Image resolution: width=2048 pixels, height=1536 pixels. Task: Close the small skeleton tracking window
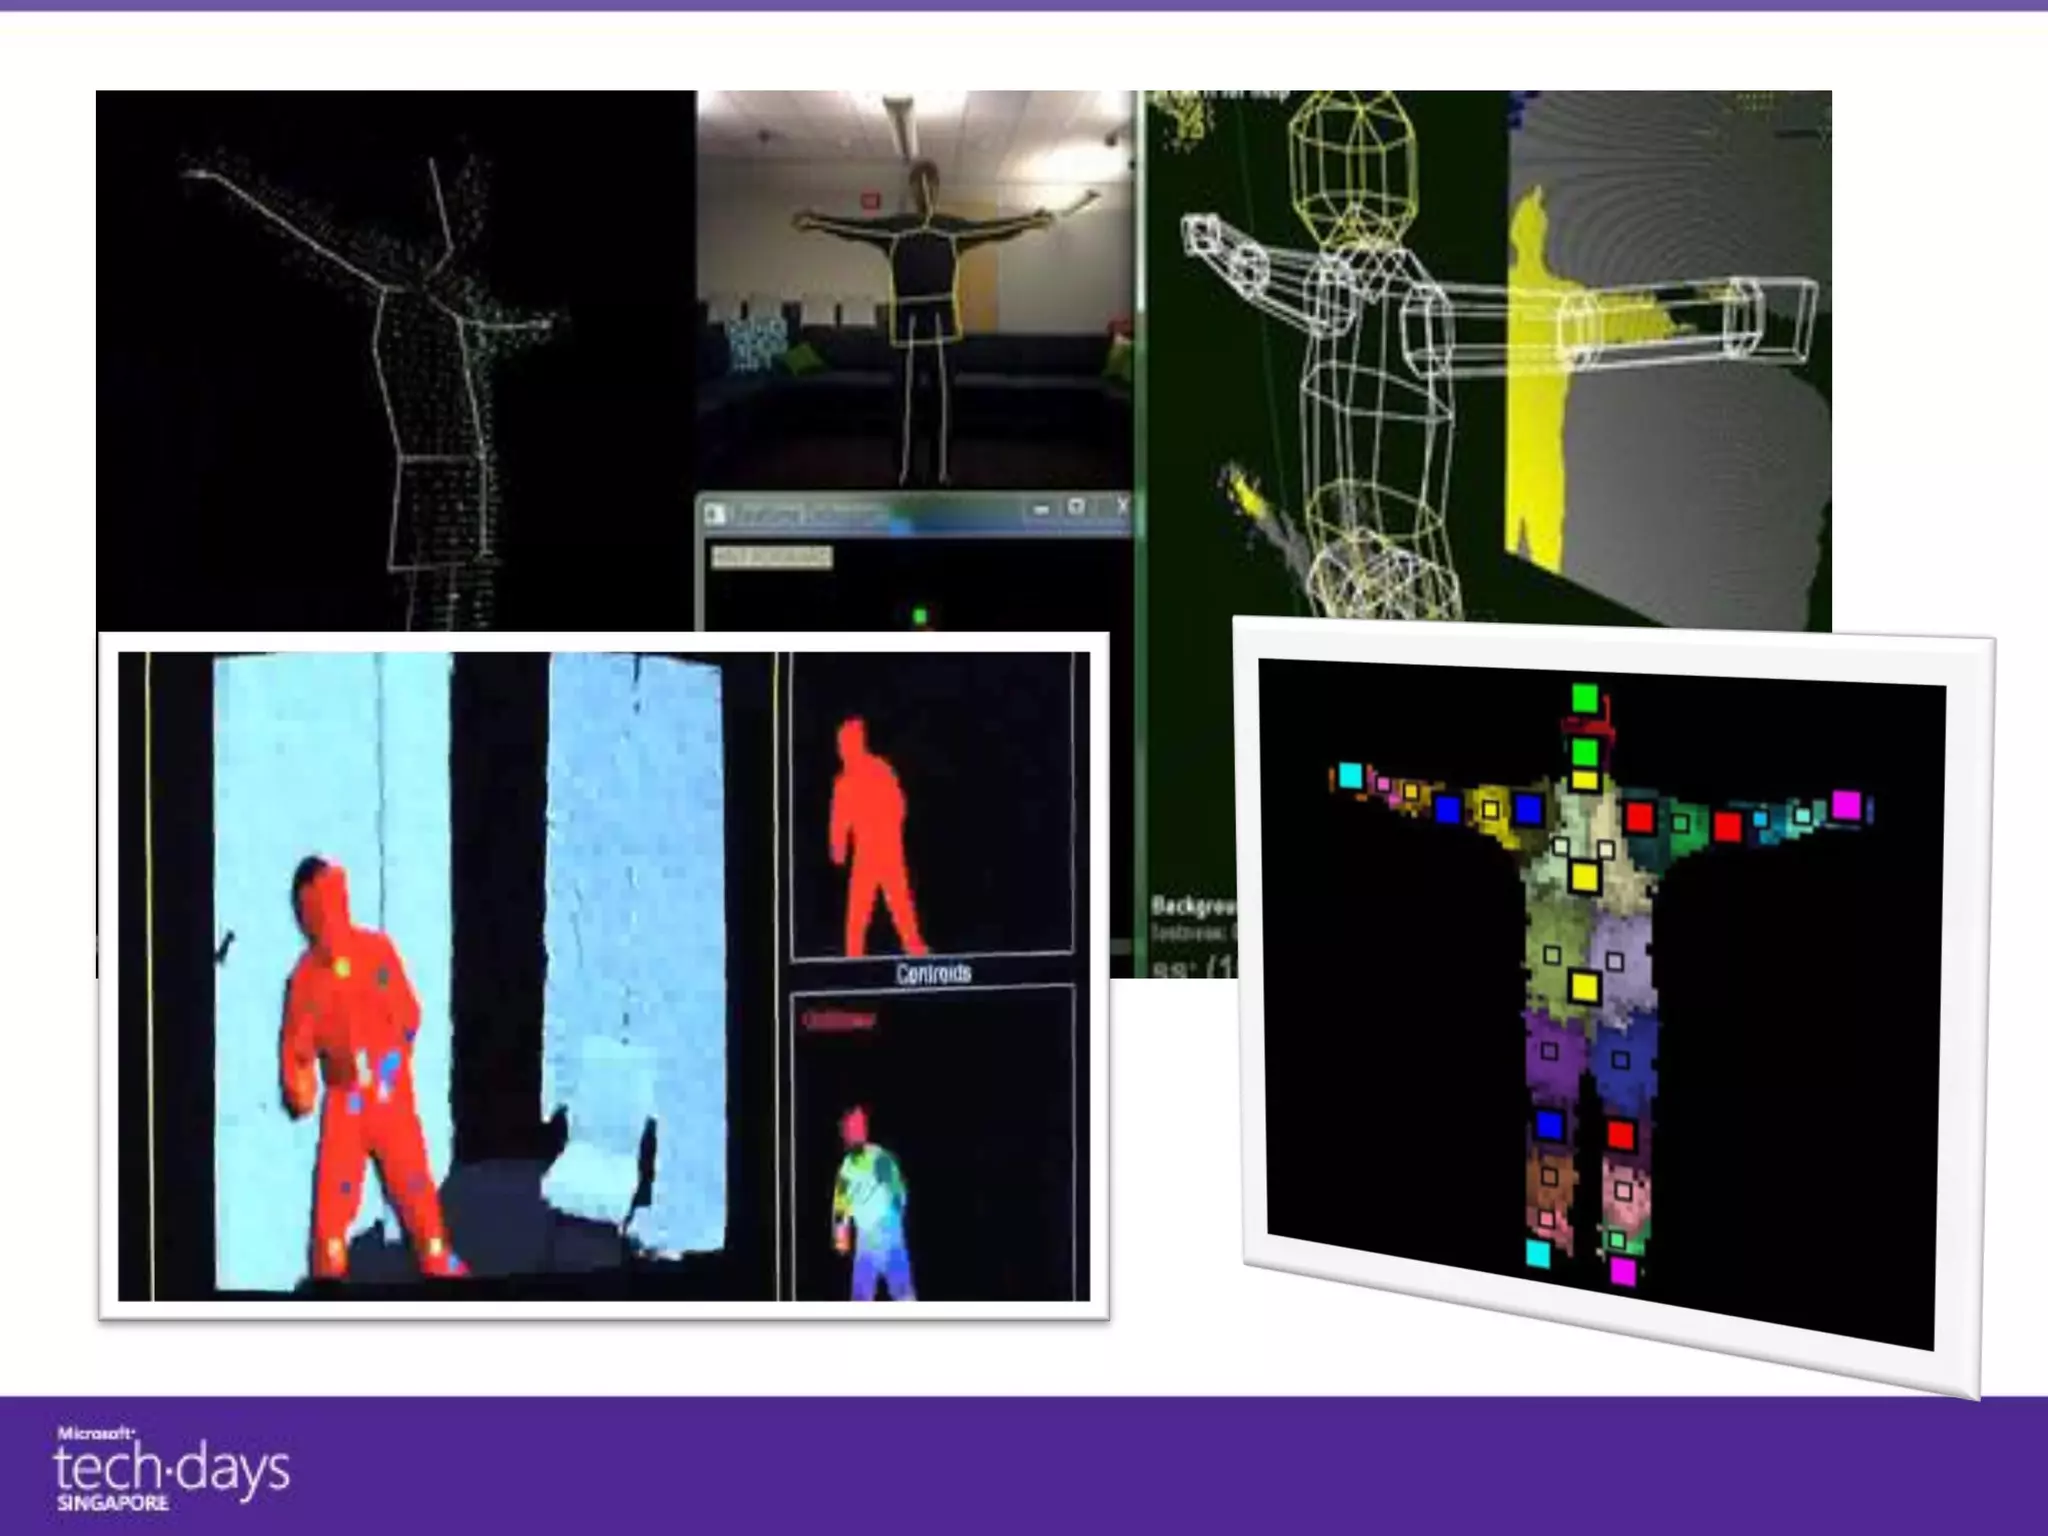1120,506
